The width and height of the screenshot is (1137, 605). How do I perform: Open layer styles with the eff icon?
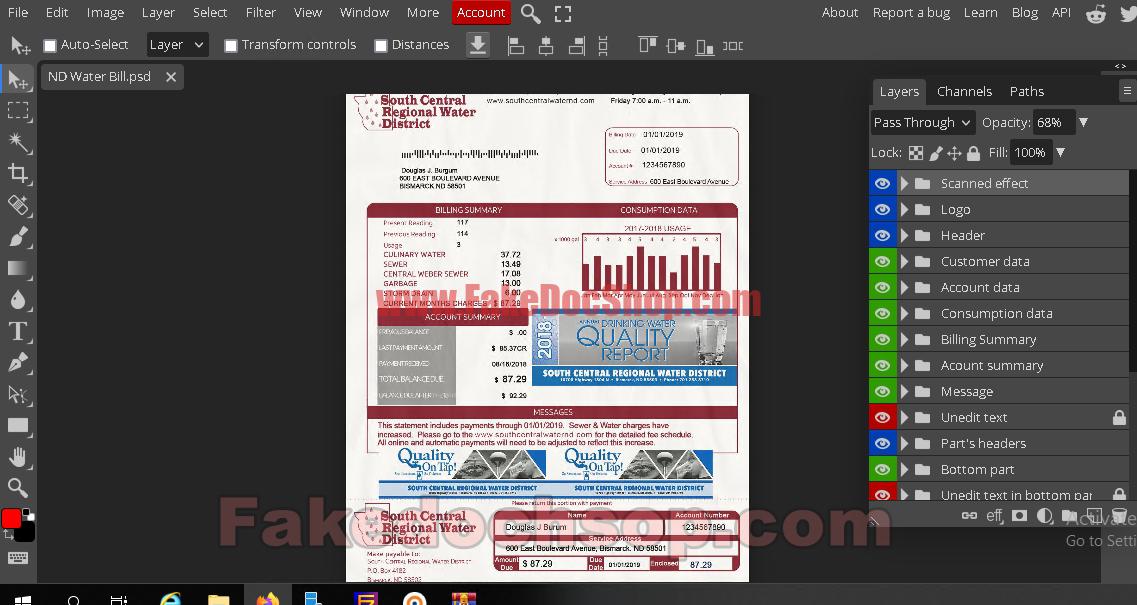point(996,516)
